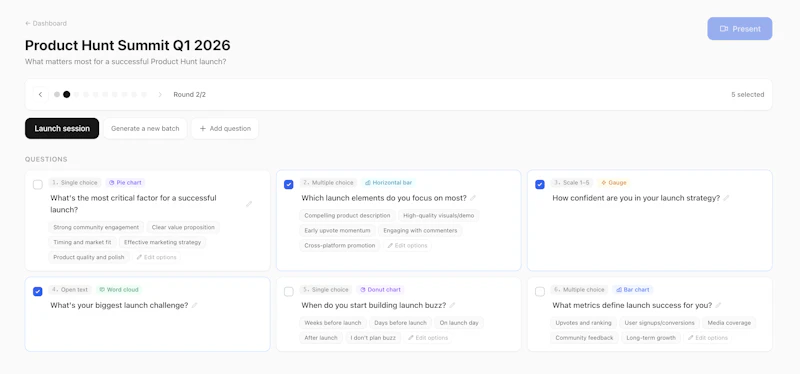Image resolution: width=800 pixels, height=374 pixels.
Task: Open the Pie chart type tag
Action: (x=126, y=183)
